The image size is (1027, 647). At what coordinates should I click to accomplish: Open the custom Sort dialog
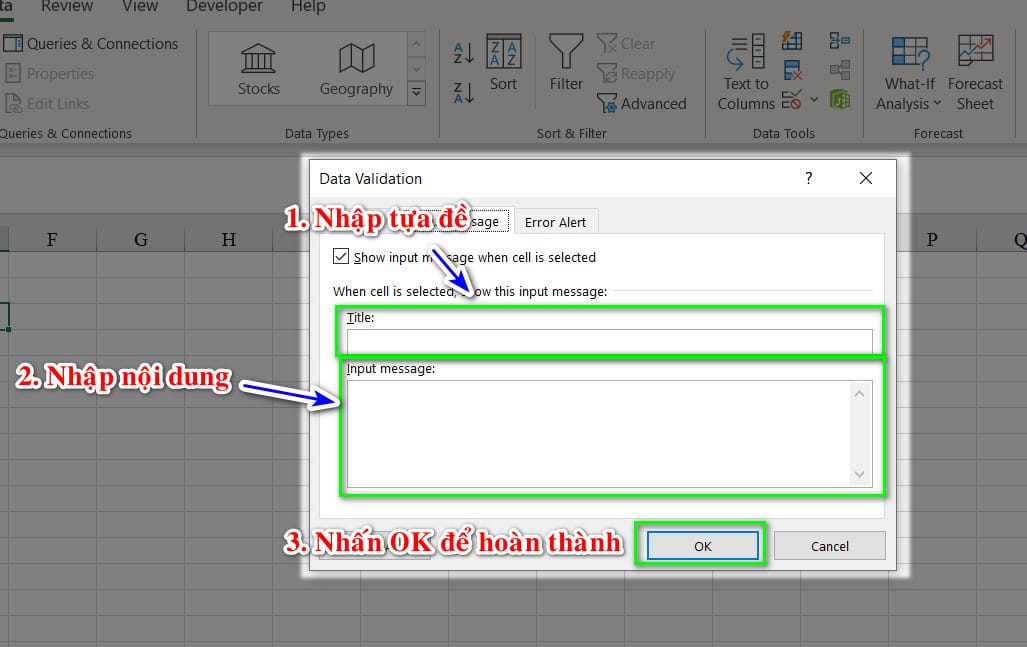[503, 63]
